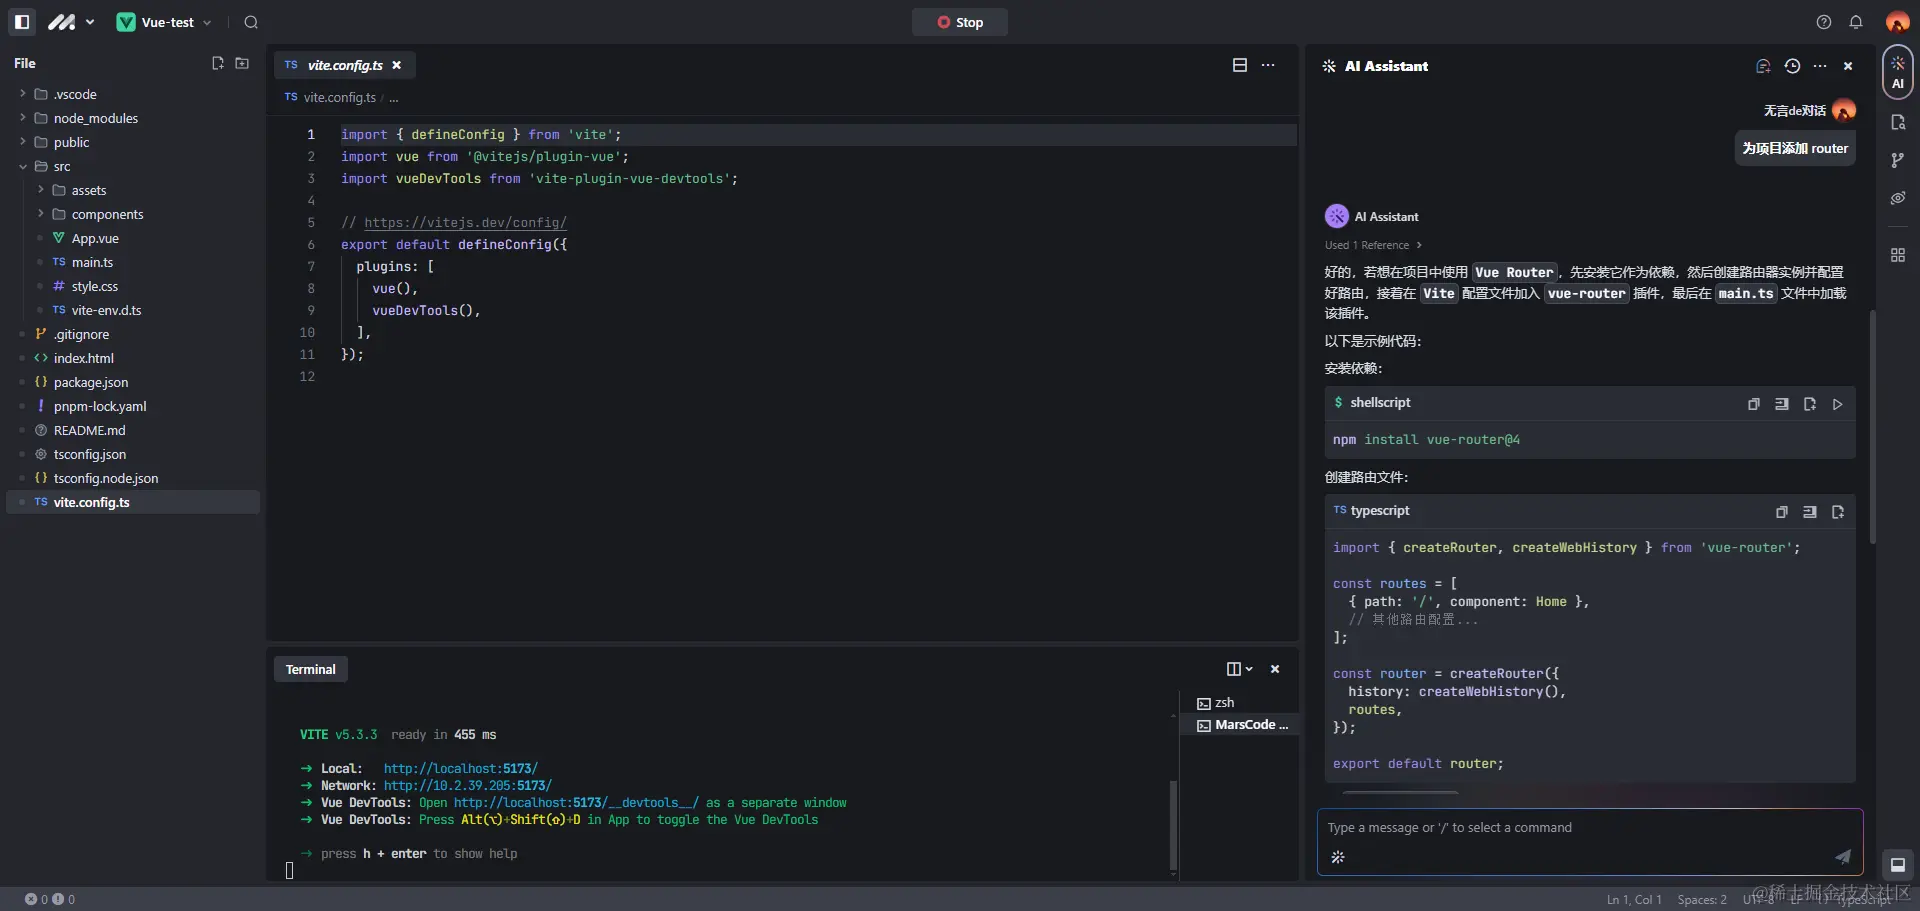This screenshot has height=911, width=1920.
Task: Open the notifications bell
Action: tap(1856, 22)
